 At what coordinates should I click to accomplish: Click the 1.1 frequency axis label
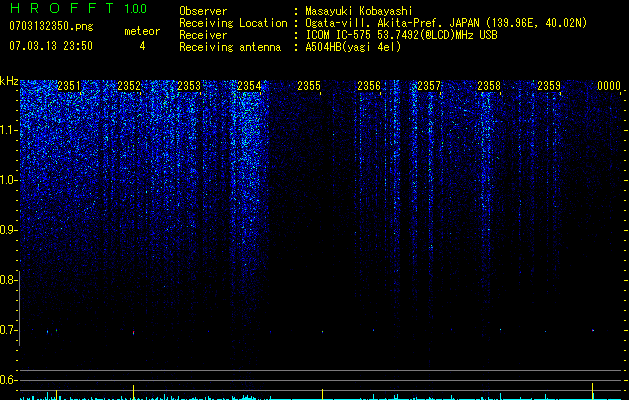(8, 130)
